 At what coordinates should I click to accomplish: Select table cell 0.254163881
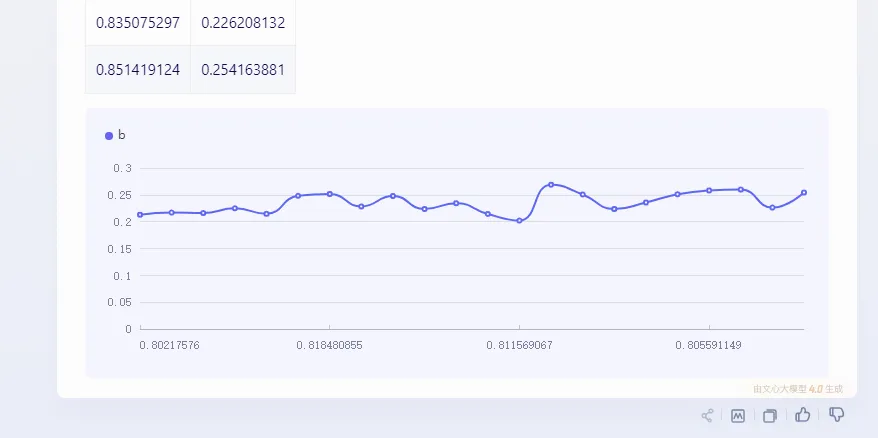pyautogui.click(x=243, y=70)
